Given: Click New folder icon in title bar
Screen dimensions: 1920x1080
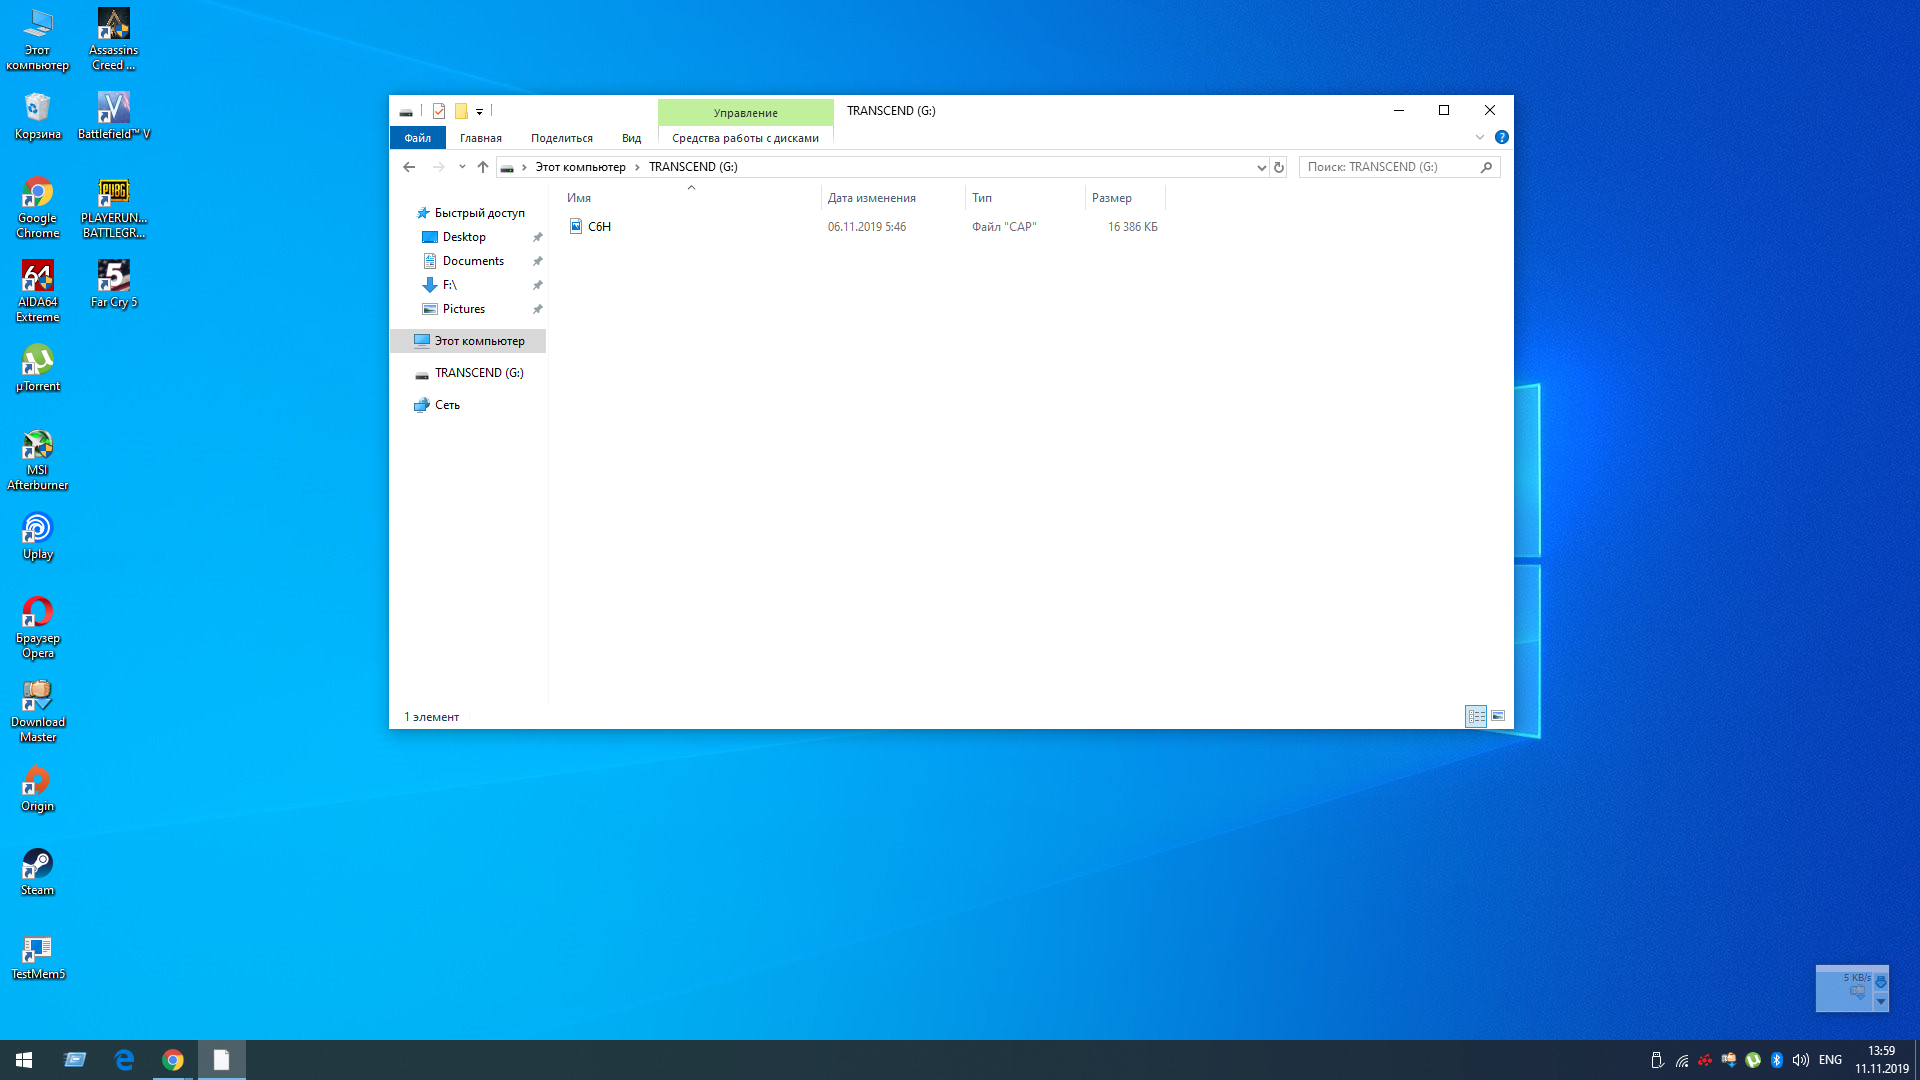Looking at the screenshot, I should click(x=461, y=111).
